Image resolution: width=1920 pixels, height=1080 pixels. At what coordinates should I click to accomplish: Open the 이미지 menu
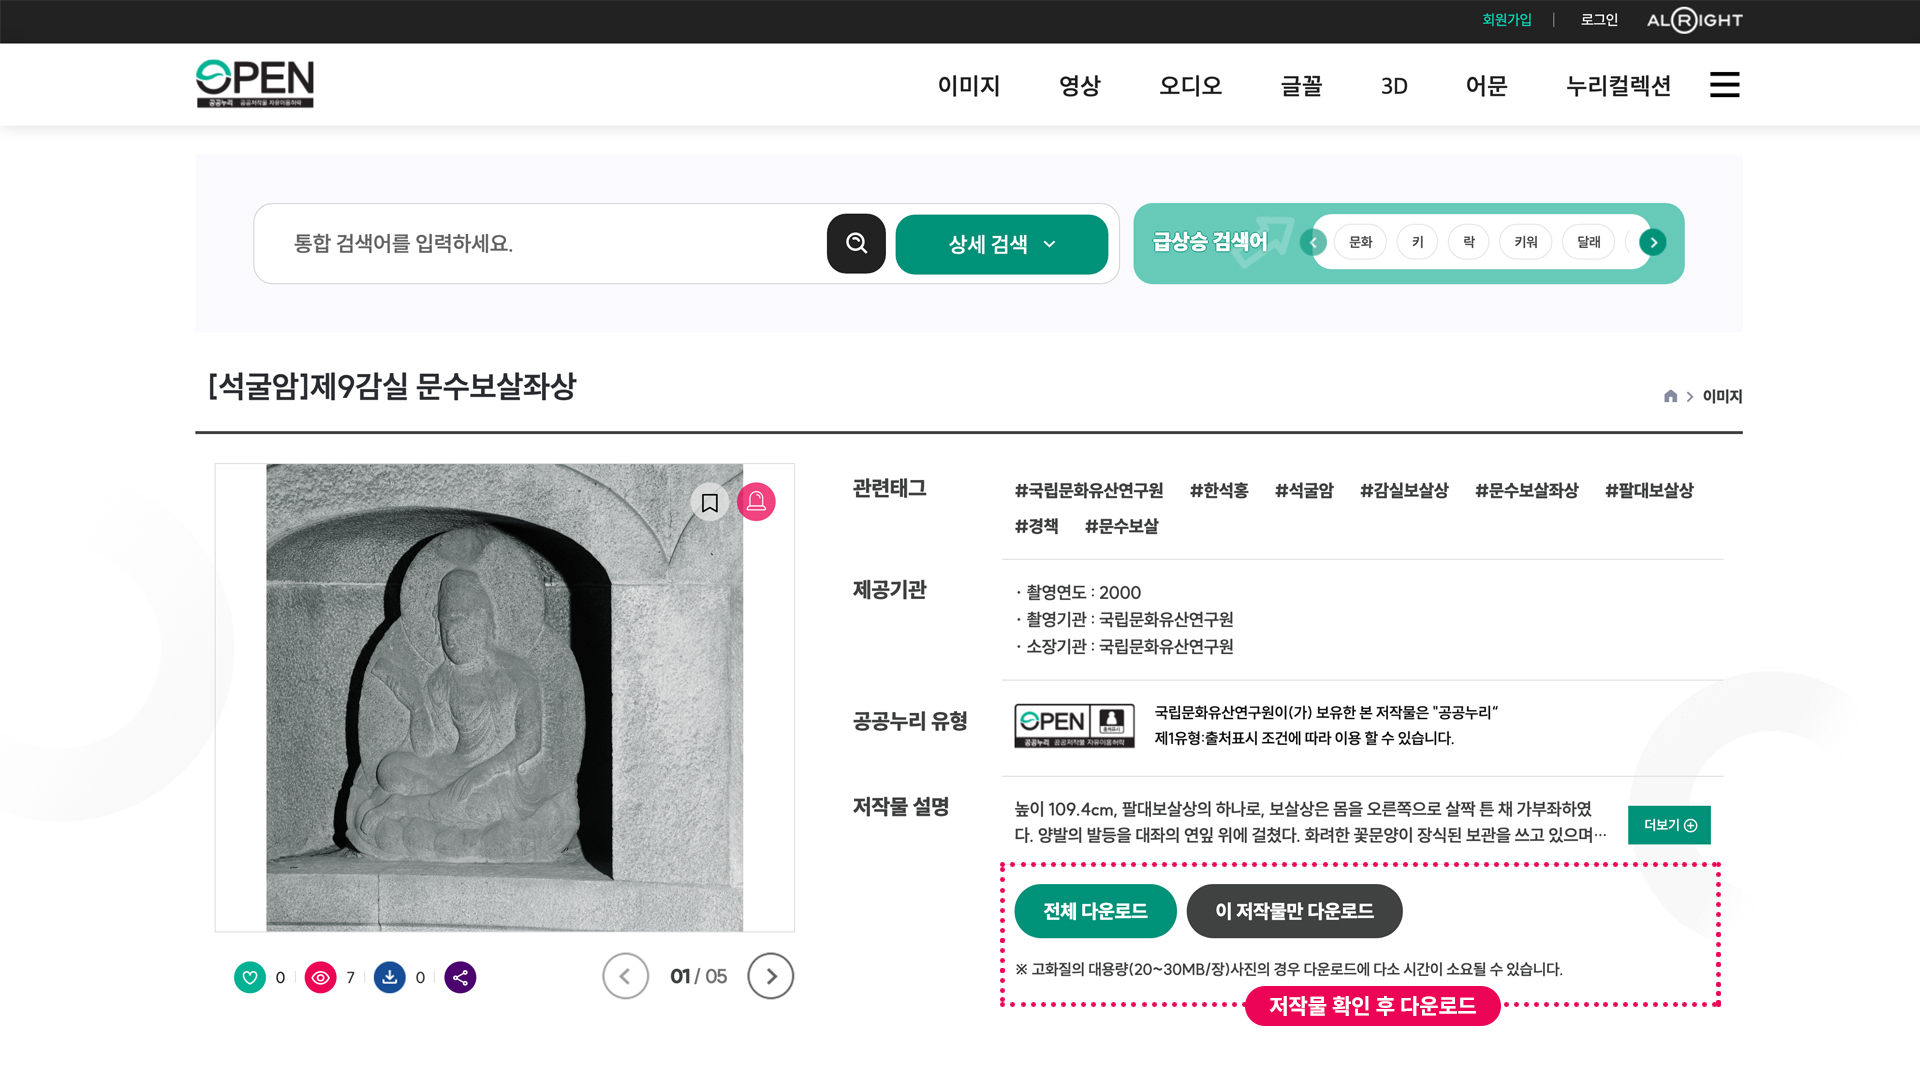click(x=969, y=86)
